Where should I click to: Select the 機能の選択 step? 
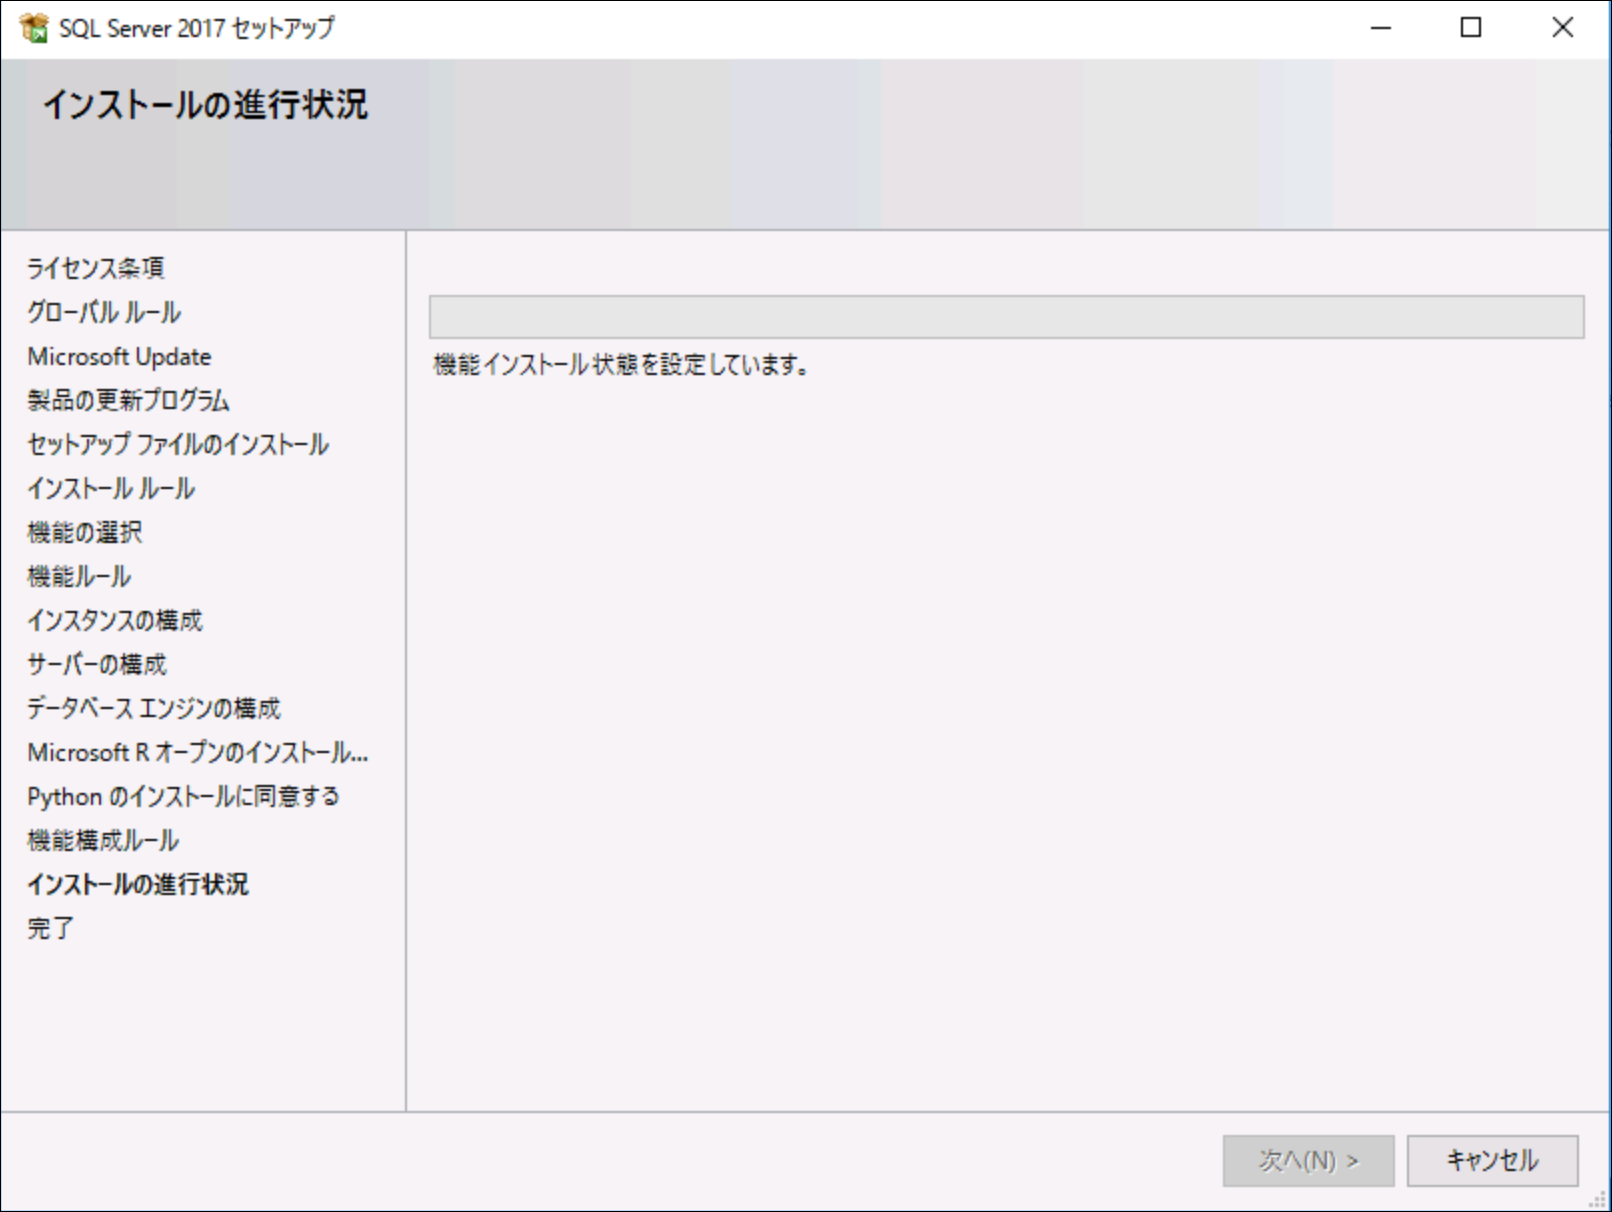85,532
